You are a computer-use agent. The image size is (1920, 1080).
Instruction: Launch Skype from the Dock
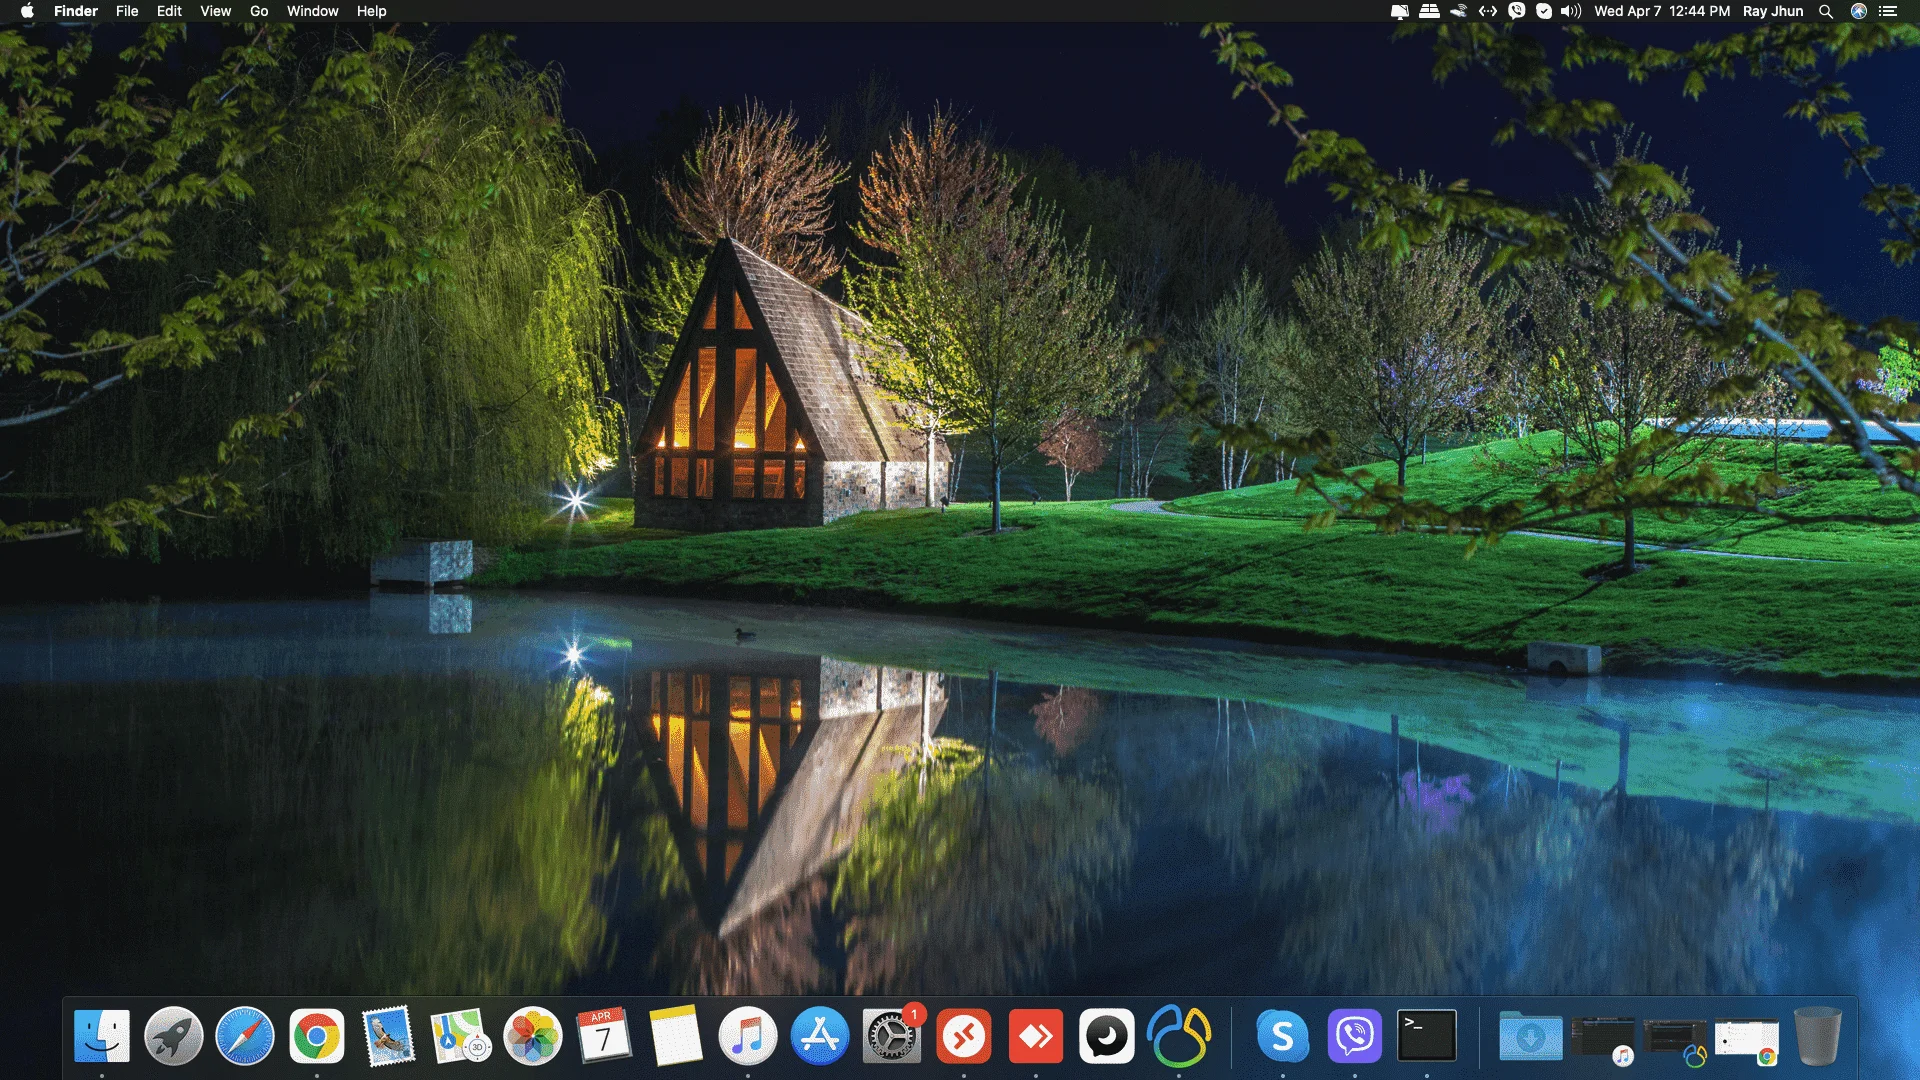click(1283, 1036)
